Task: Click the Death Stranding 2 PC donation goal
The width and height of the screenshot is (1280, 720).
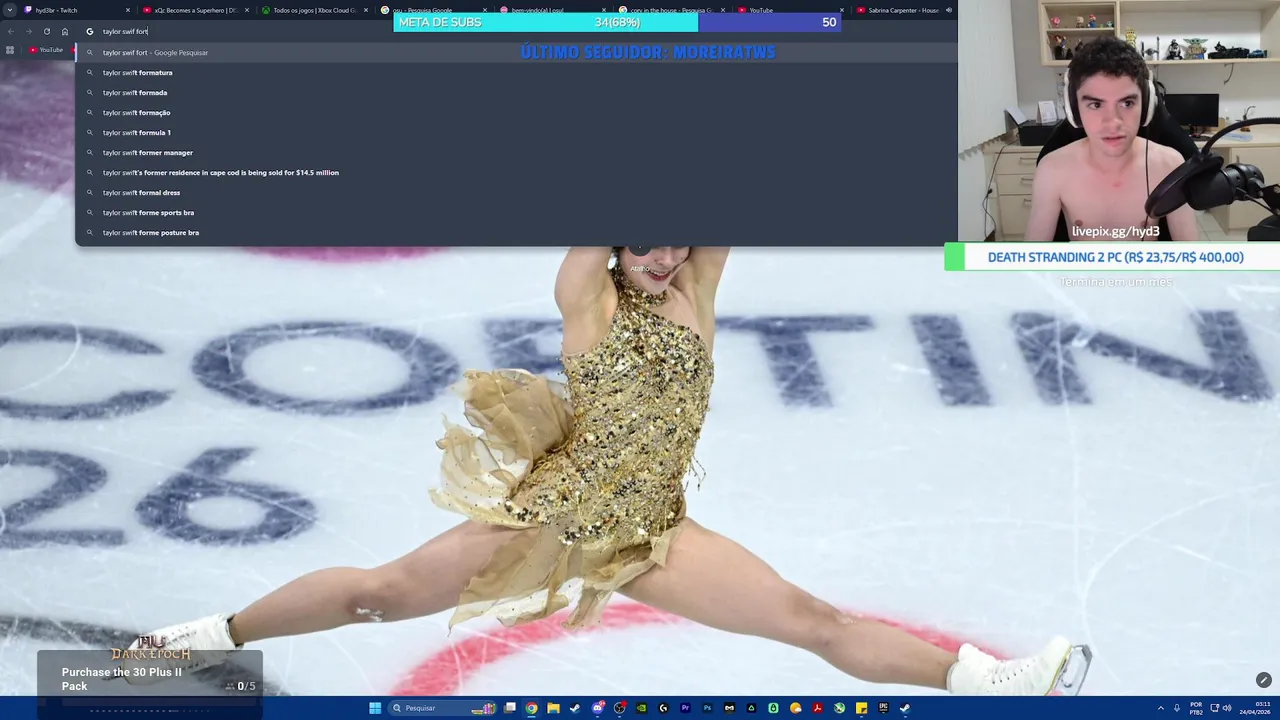Action: coord(1112,257)
